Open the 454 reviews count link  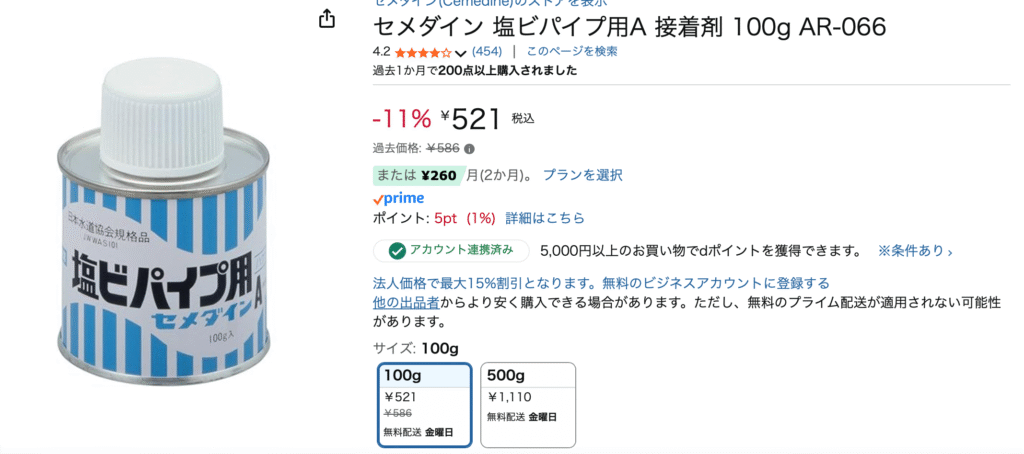point(487,52)
